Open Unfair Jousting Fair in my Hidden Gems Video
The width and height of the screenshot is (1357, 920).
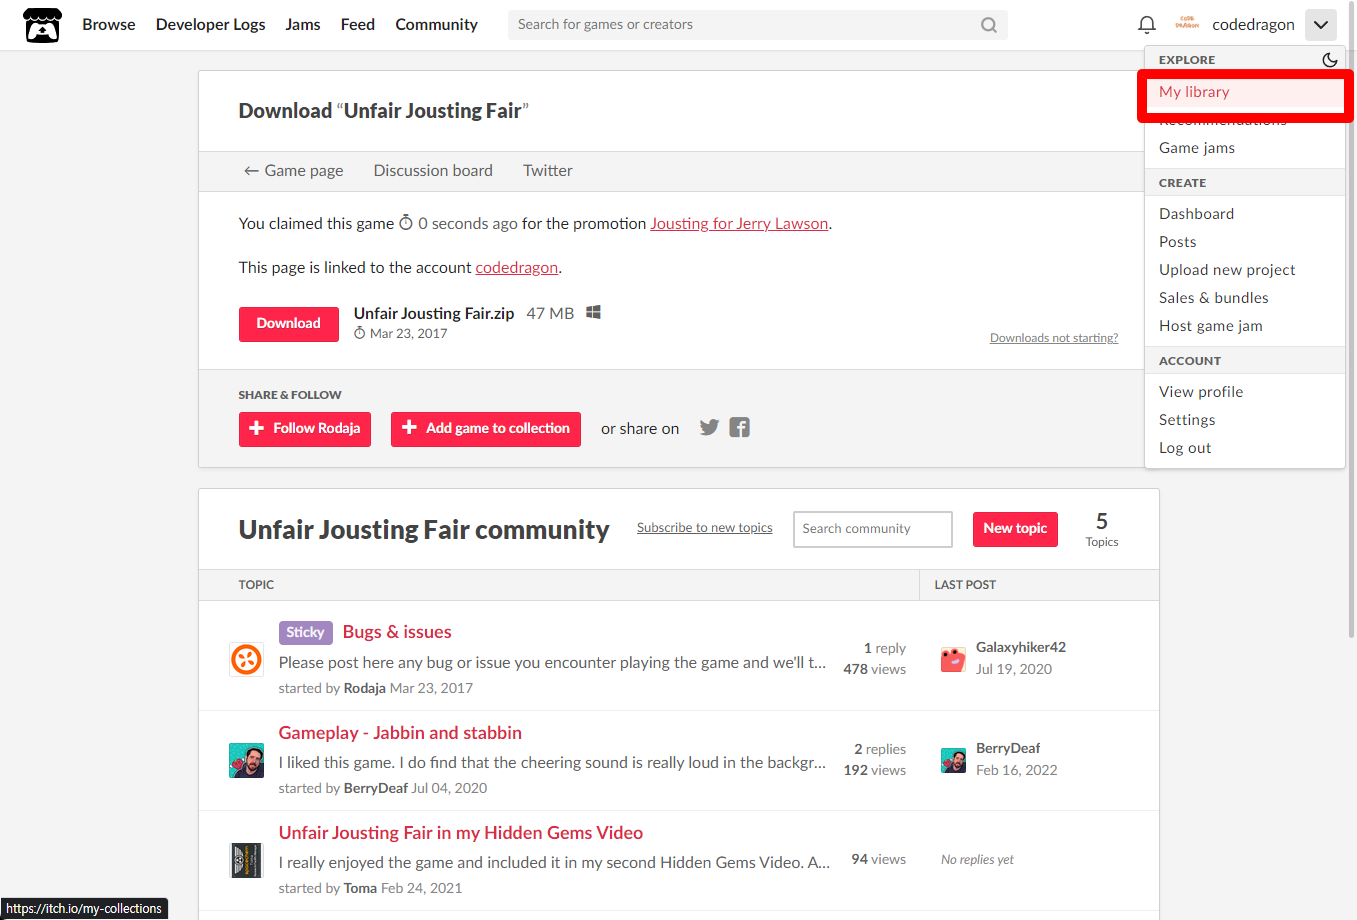[461, 833]
